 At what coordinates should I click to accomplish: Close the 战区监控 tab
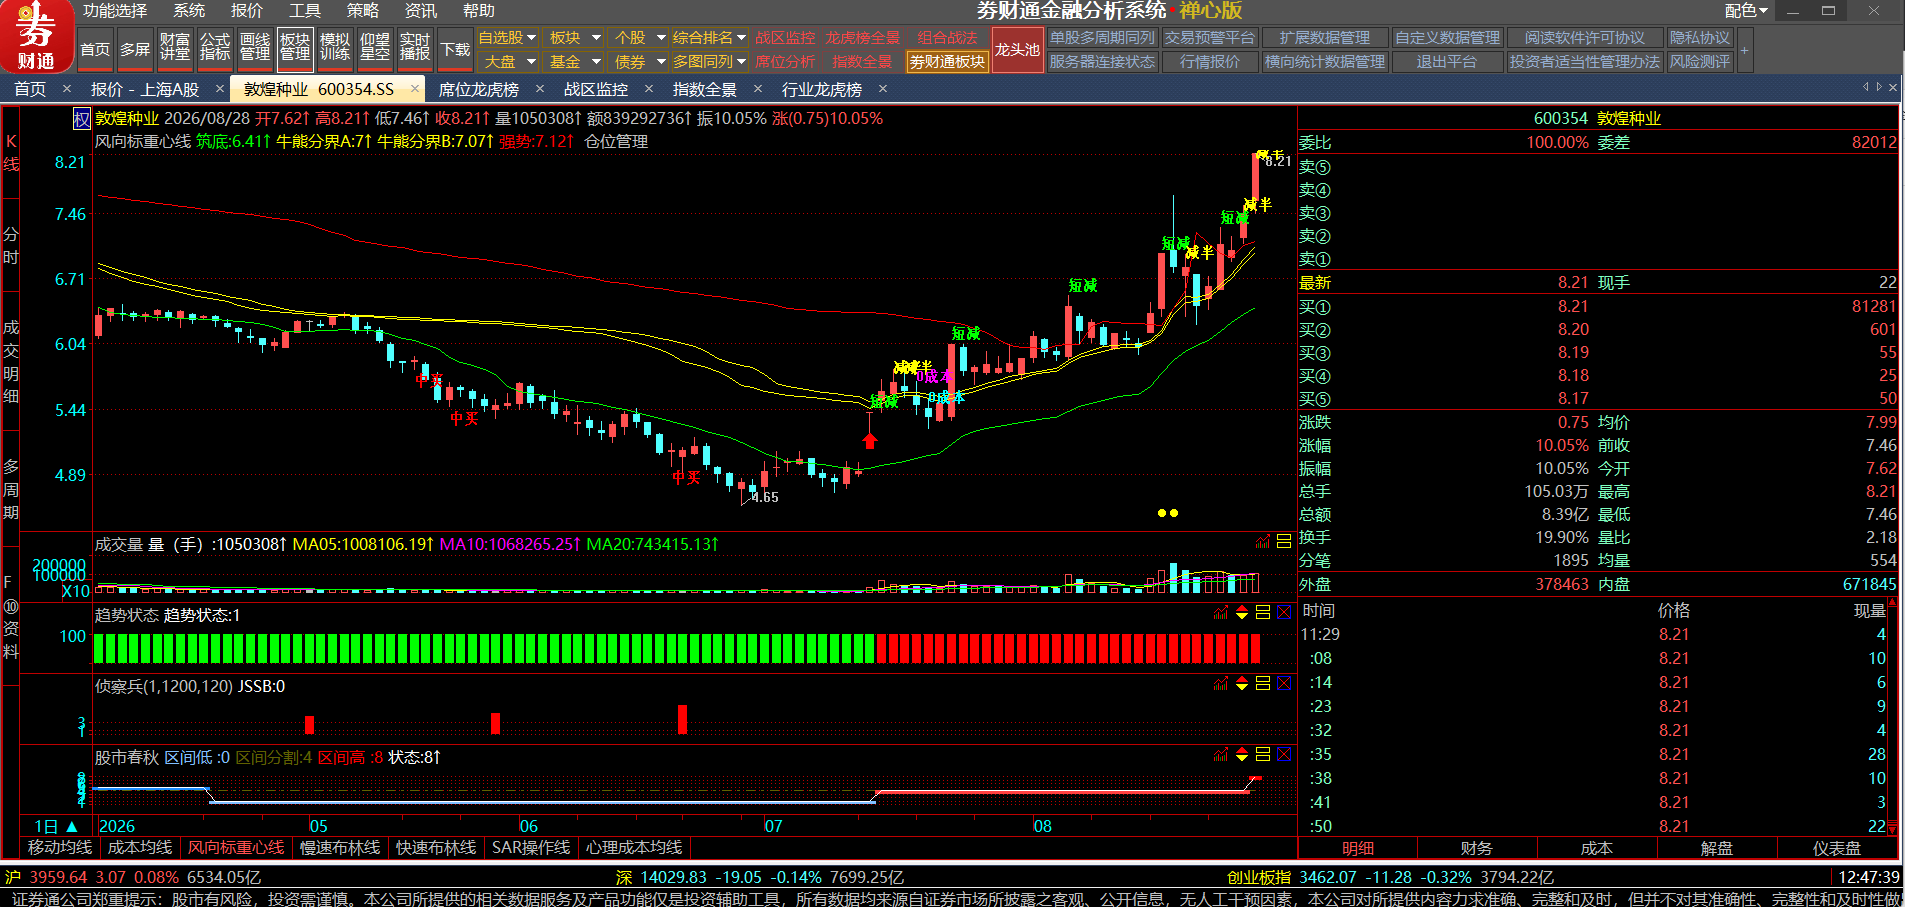[x=649, y=89]
